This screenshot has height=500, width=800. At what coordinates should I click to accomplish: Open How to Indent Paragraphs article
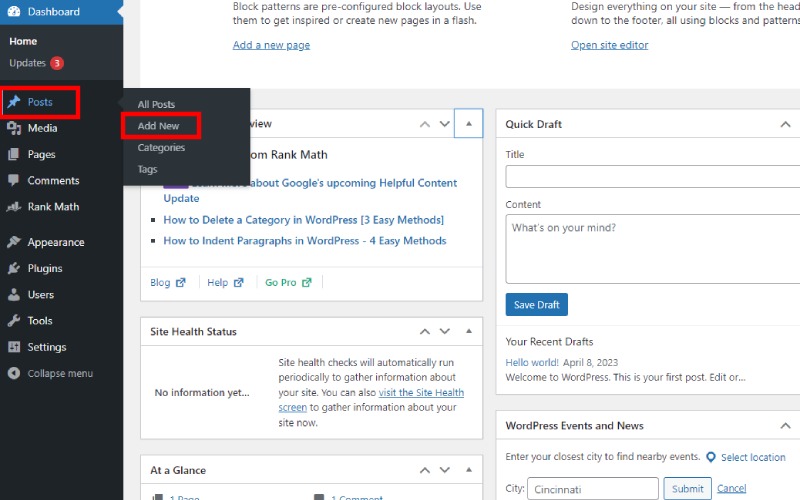(305, 241)
